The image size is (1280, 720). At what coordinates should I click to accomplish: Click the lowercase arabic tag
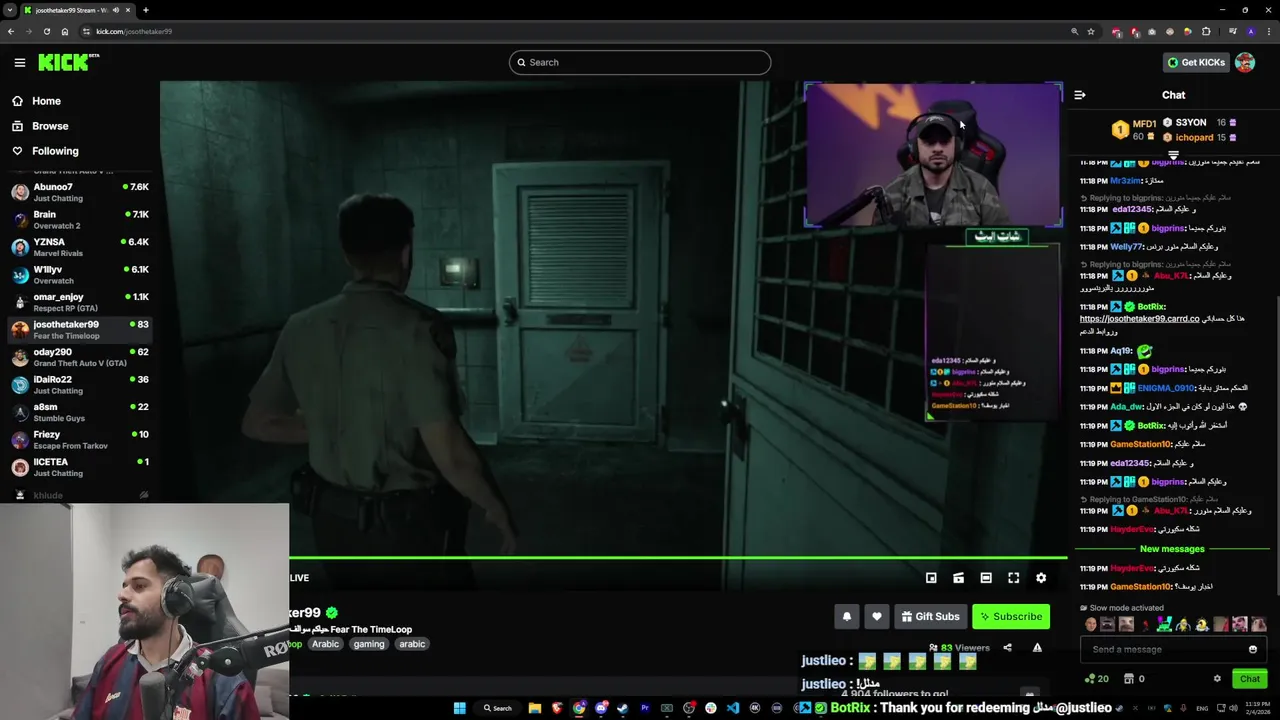tap(412, 644)
